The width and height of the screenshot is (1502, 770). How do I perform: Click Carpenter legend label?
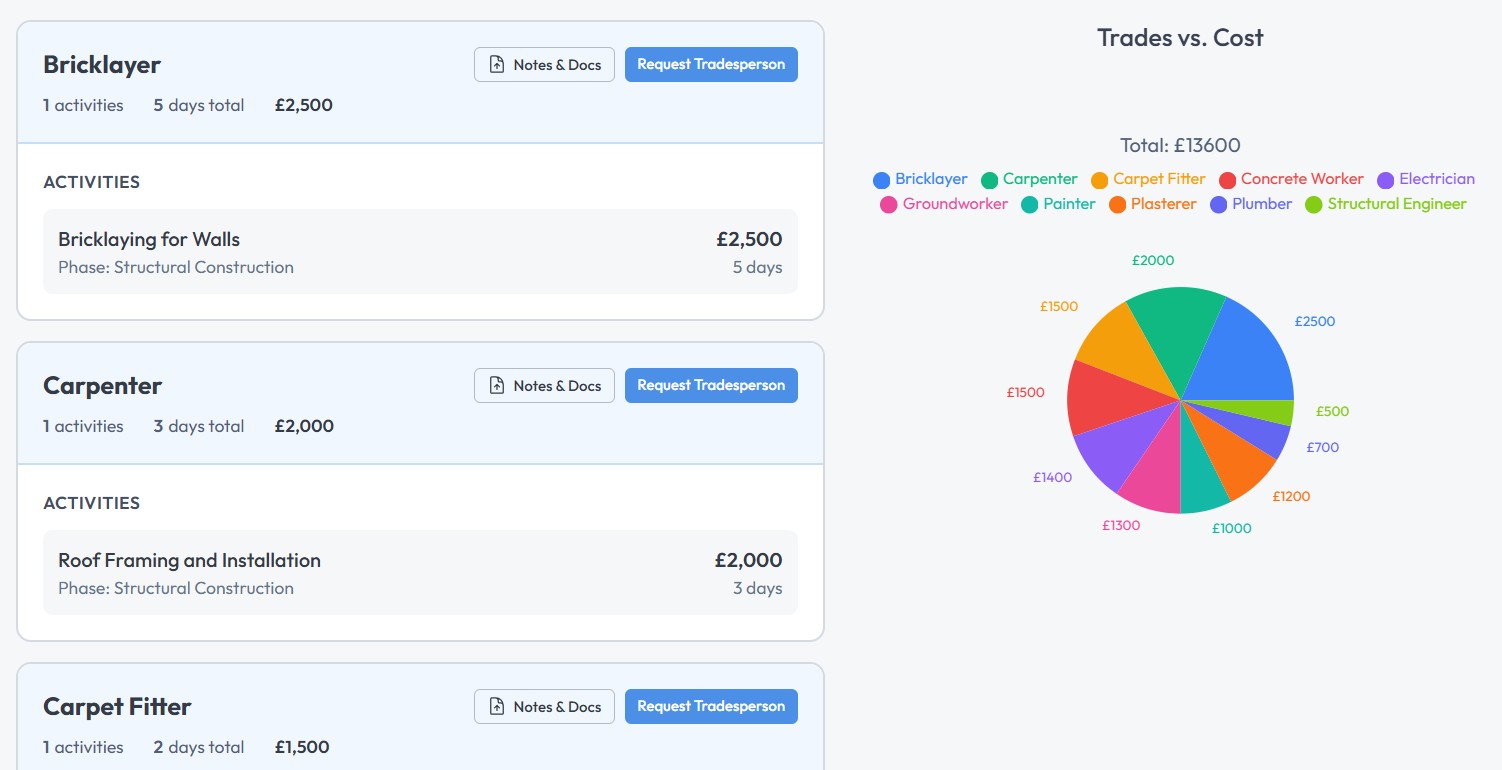[1040, 179]
